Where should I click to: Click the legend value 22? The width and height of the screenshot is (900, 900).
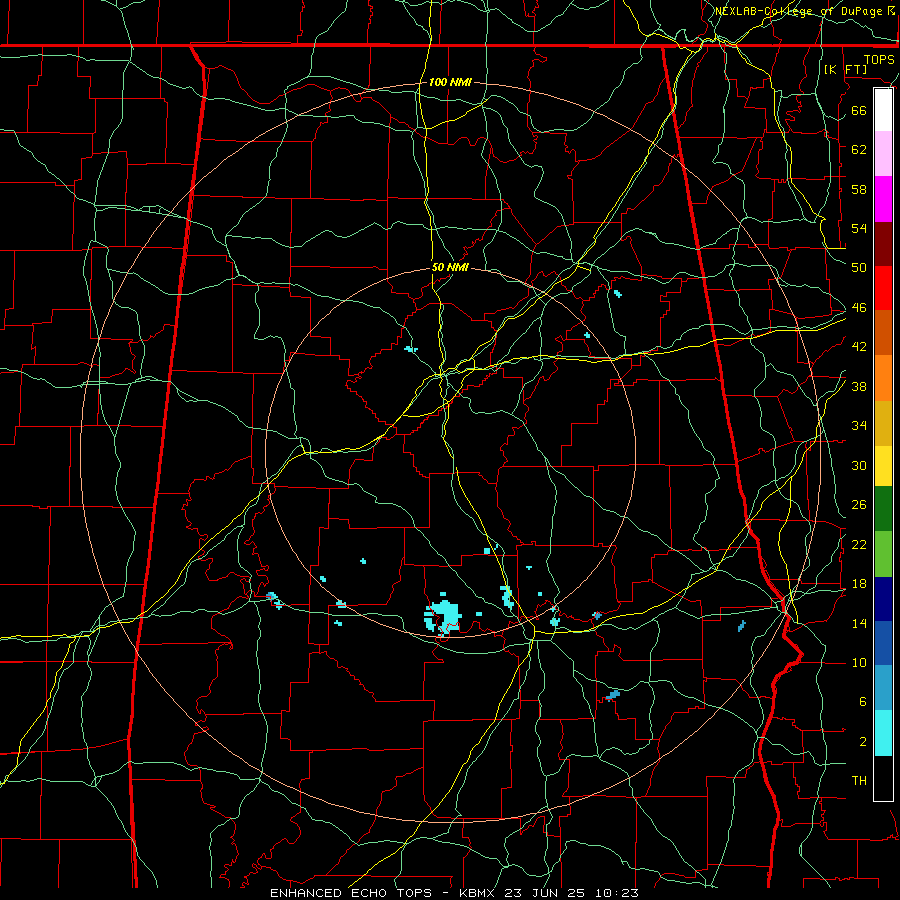pos(859,545)
